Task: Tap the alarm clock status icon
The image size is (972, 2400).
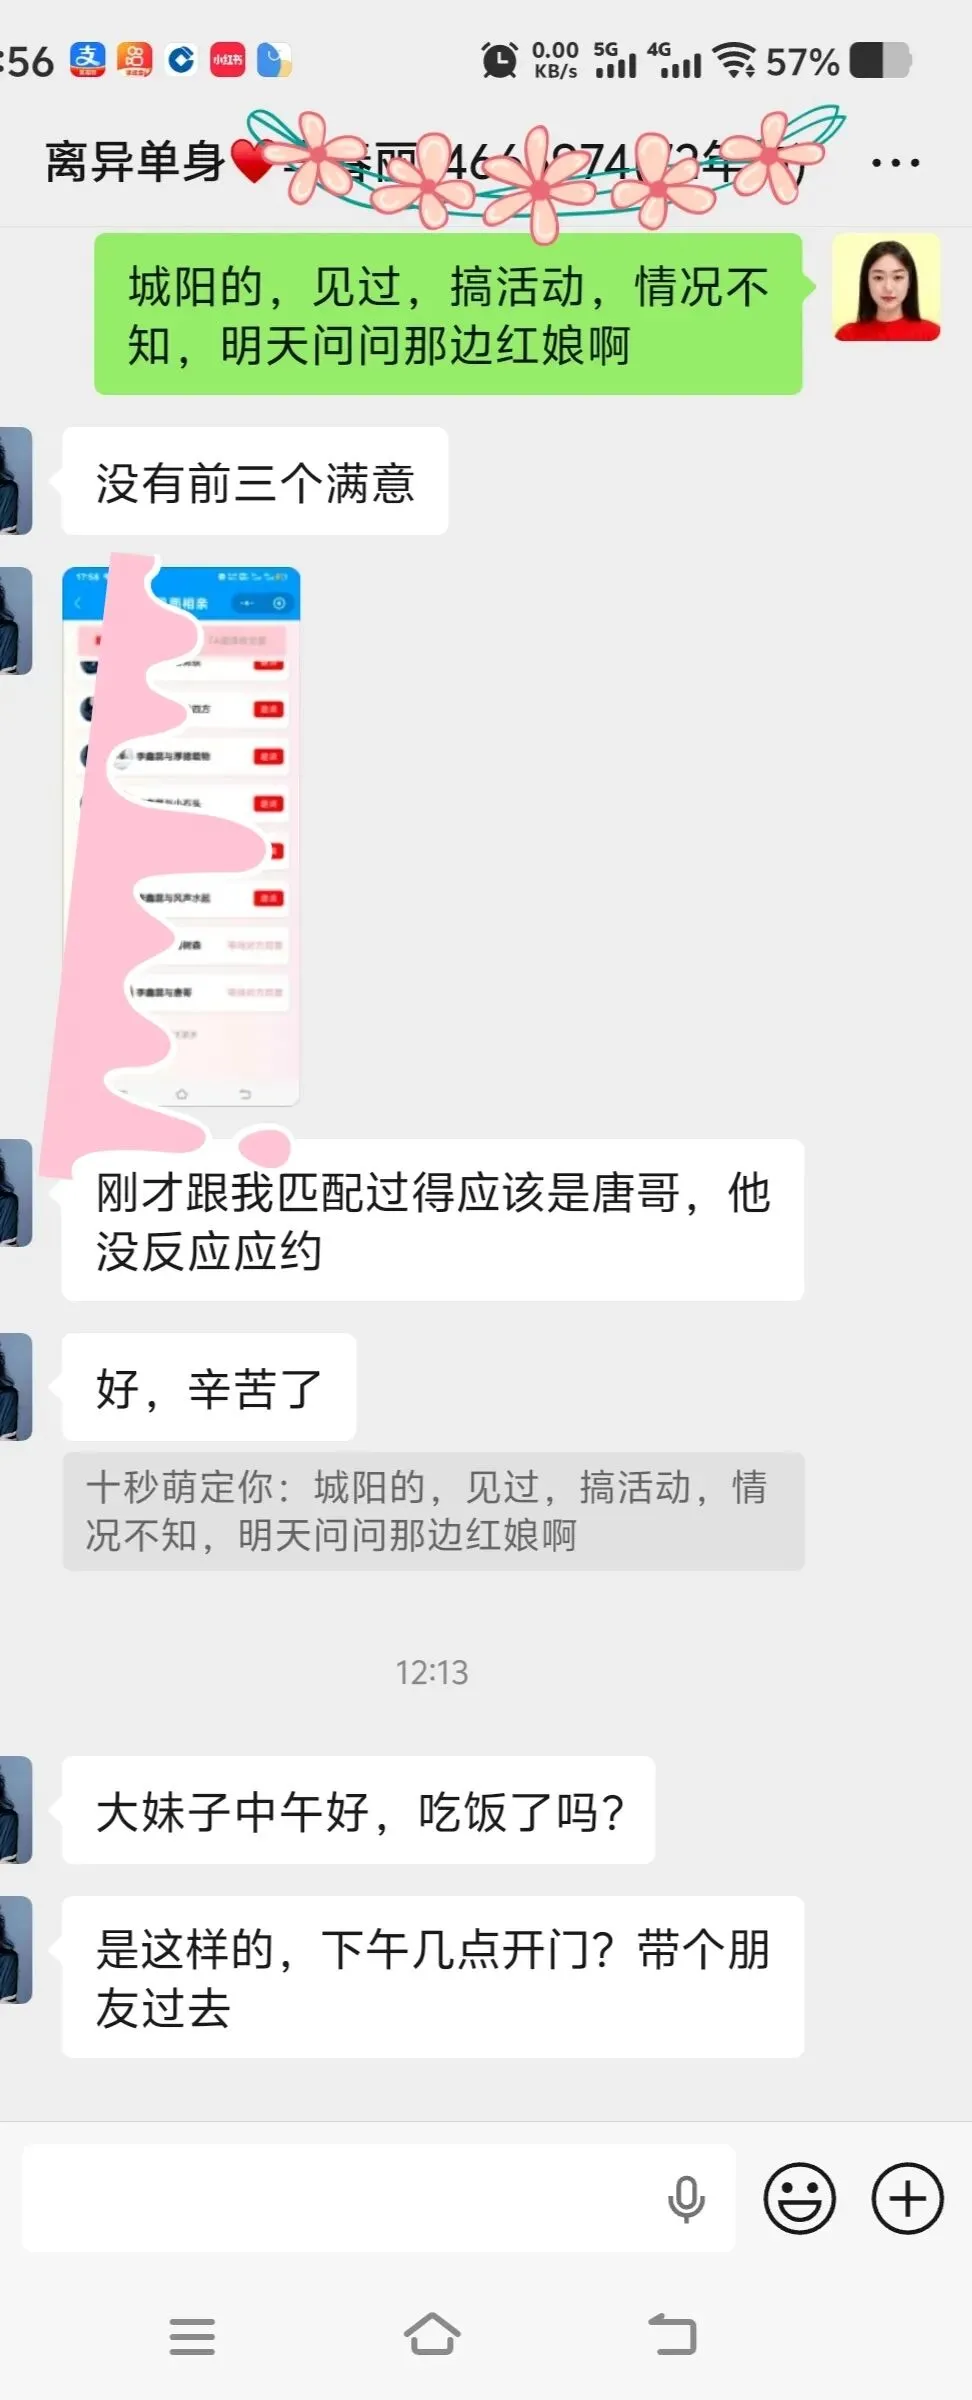Action: [499, 60]
